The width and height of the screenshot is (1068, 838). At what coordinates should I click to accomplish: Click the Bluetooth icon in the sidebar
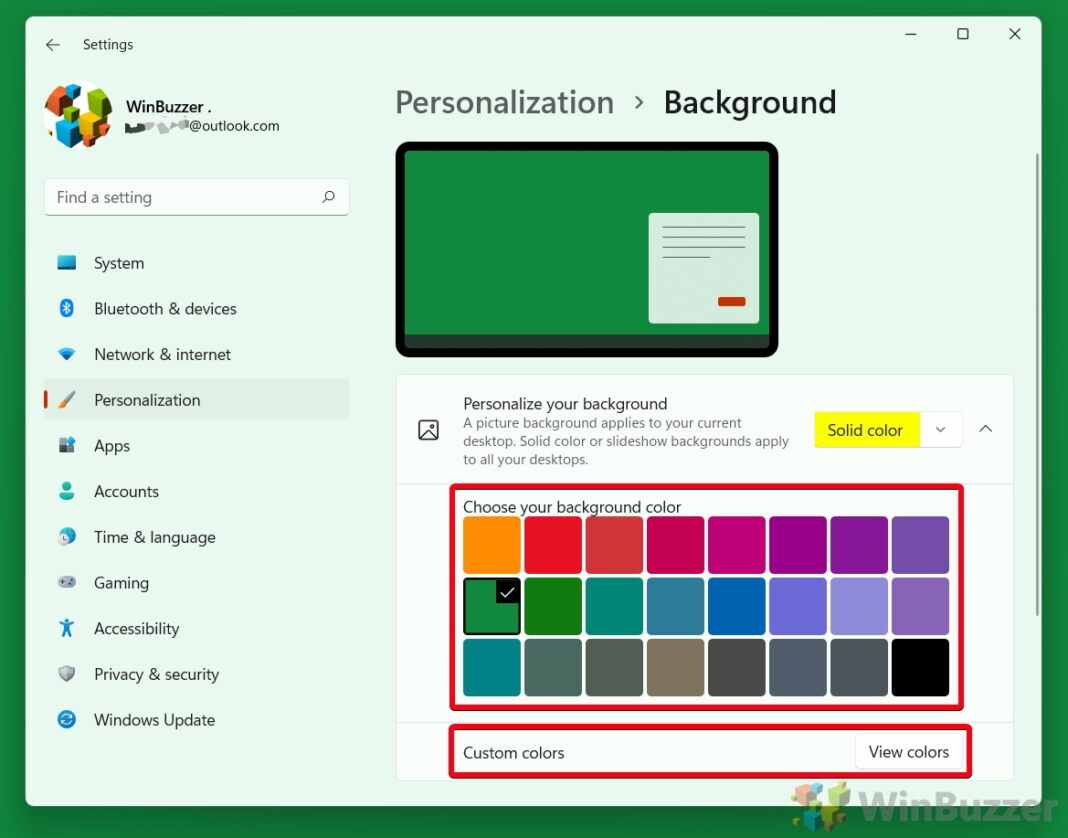click(67, 309)
